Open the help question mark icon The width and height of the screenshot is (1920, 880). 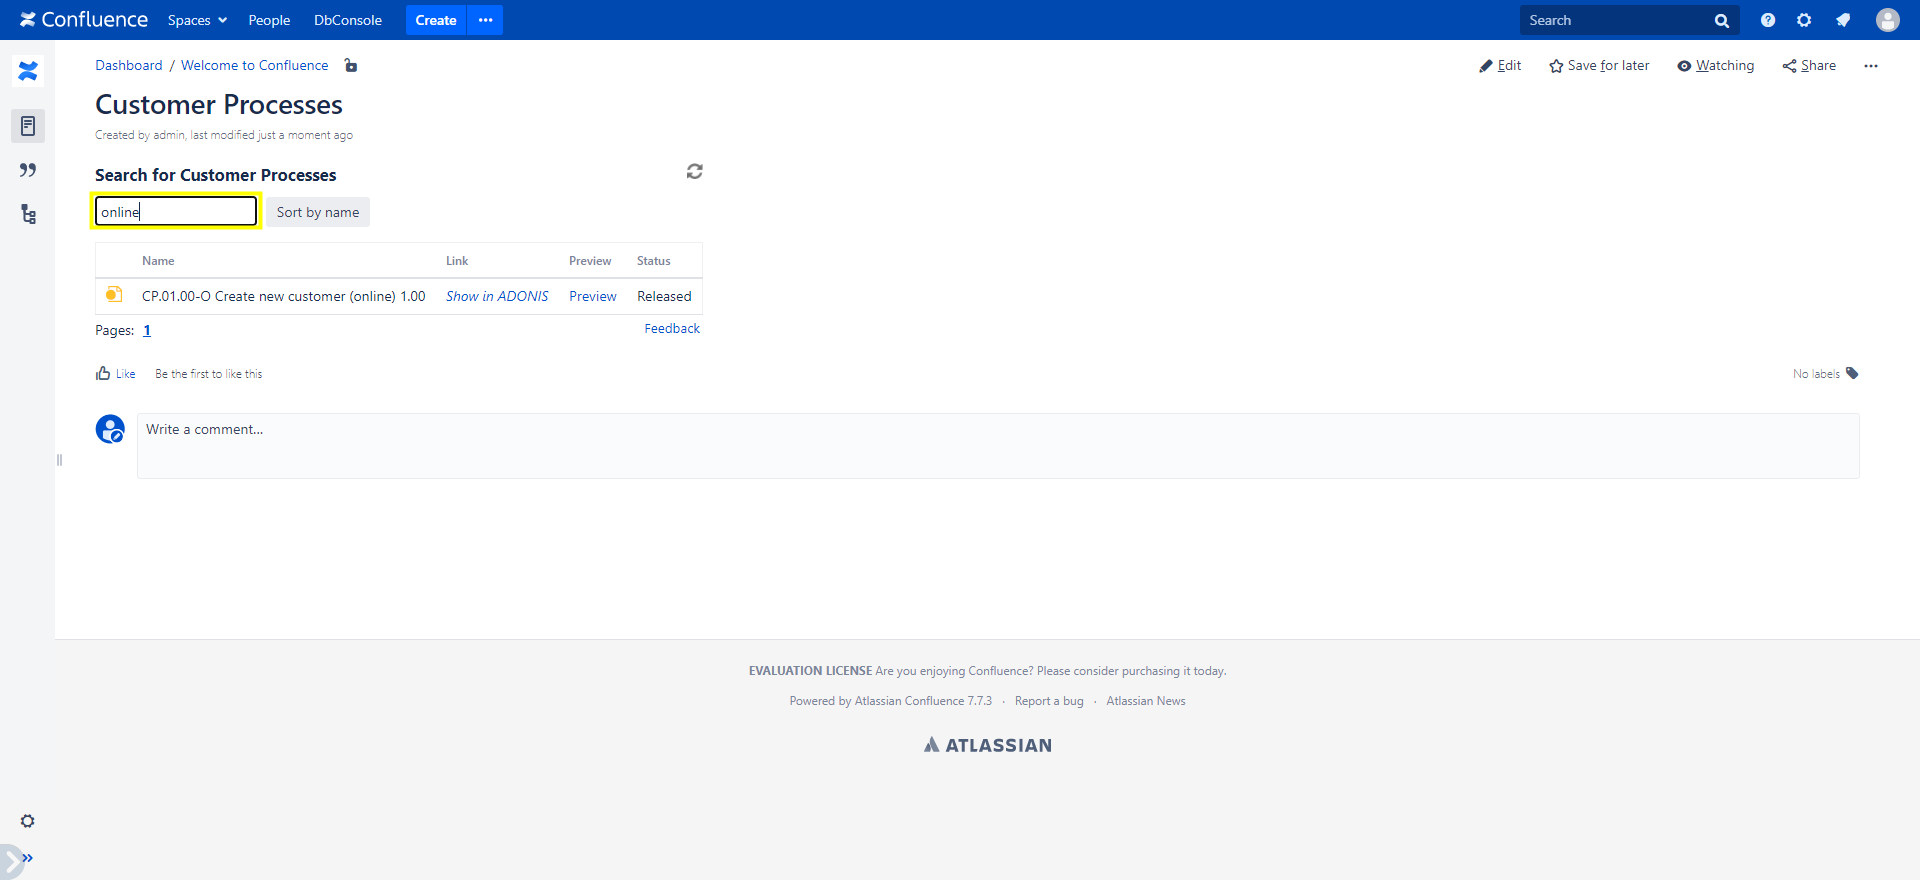point(1767,20)
